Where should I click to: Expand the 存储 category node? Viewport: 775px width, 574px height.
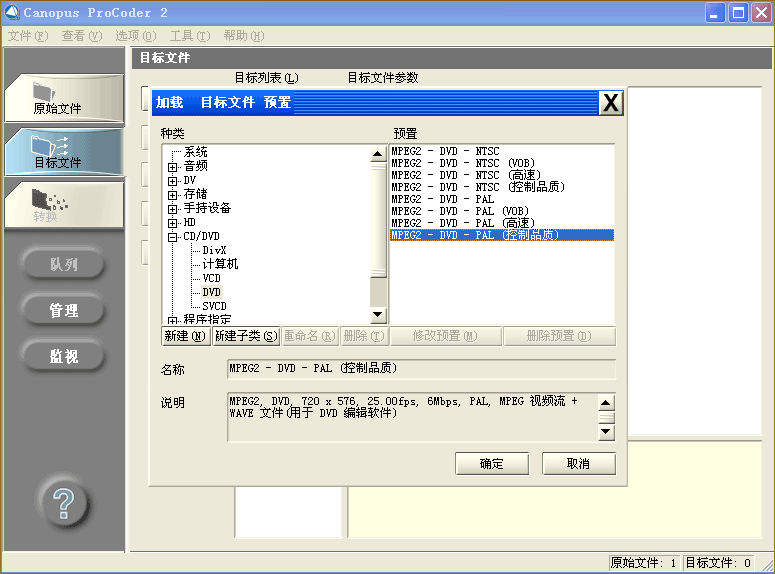(172, 195)
